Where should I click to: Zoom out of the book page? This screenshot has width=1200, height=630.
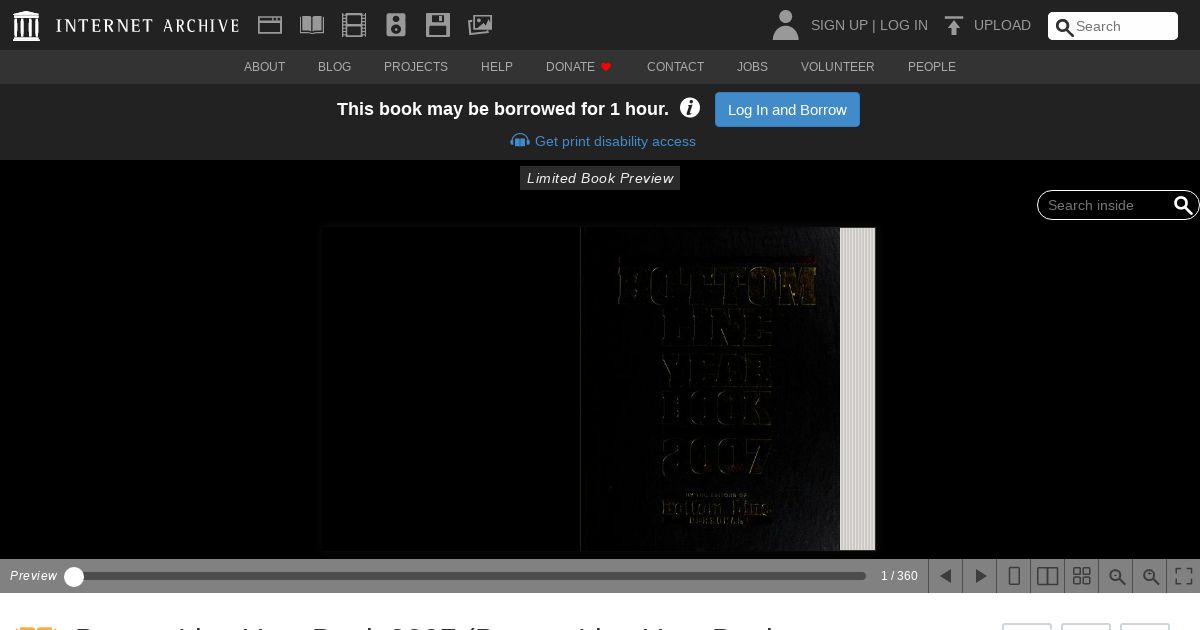pyautogui.click(x=1117, y=576)
